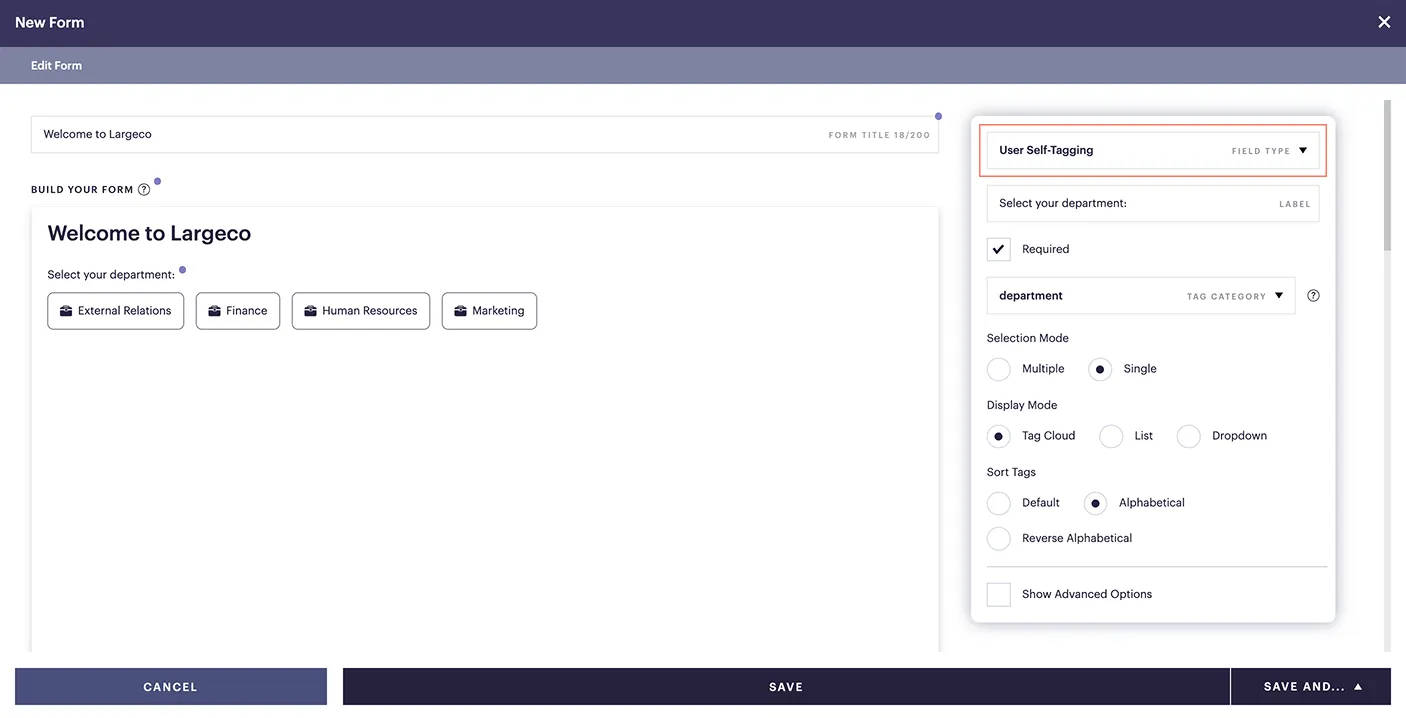
Task: Select the Human Resources tag
Action: pyautogui.click(x=361, y=311)
